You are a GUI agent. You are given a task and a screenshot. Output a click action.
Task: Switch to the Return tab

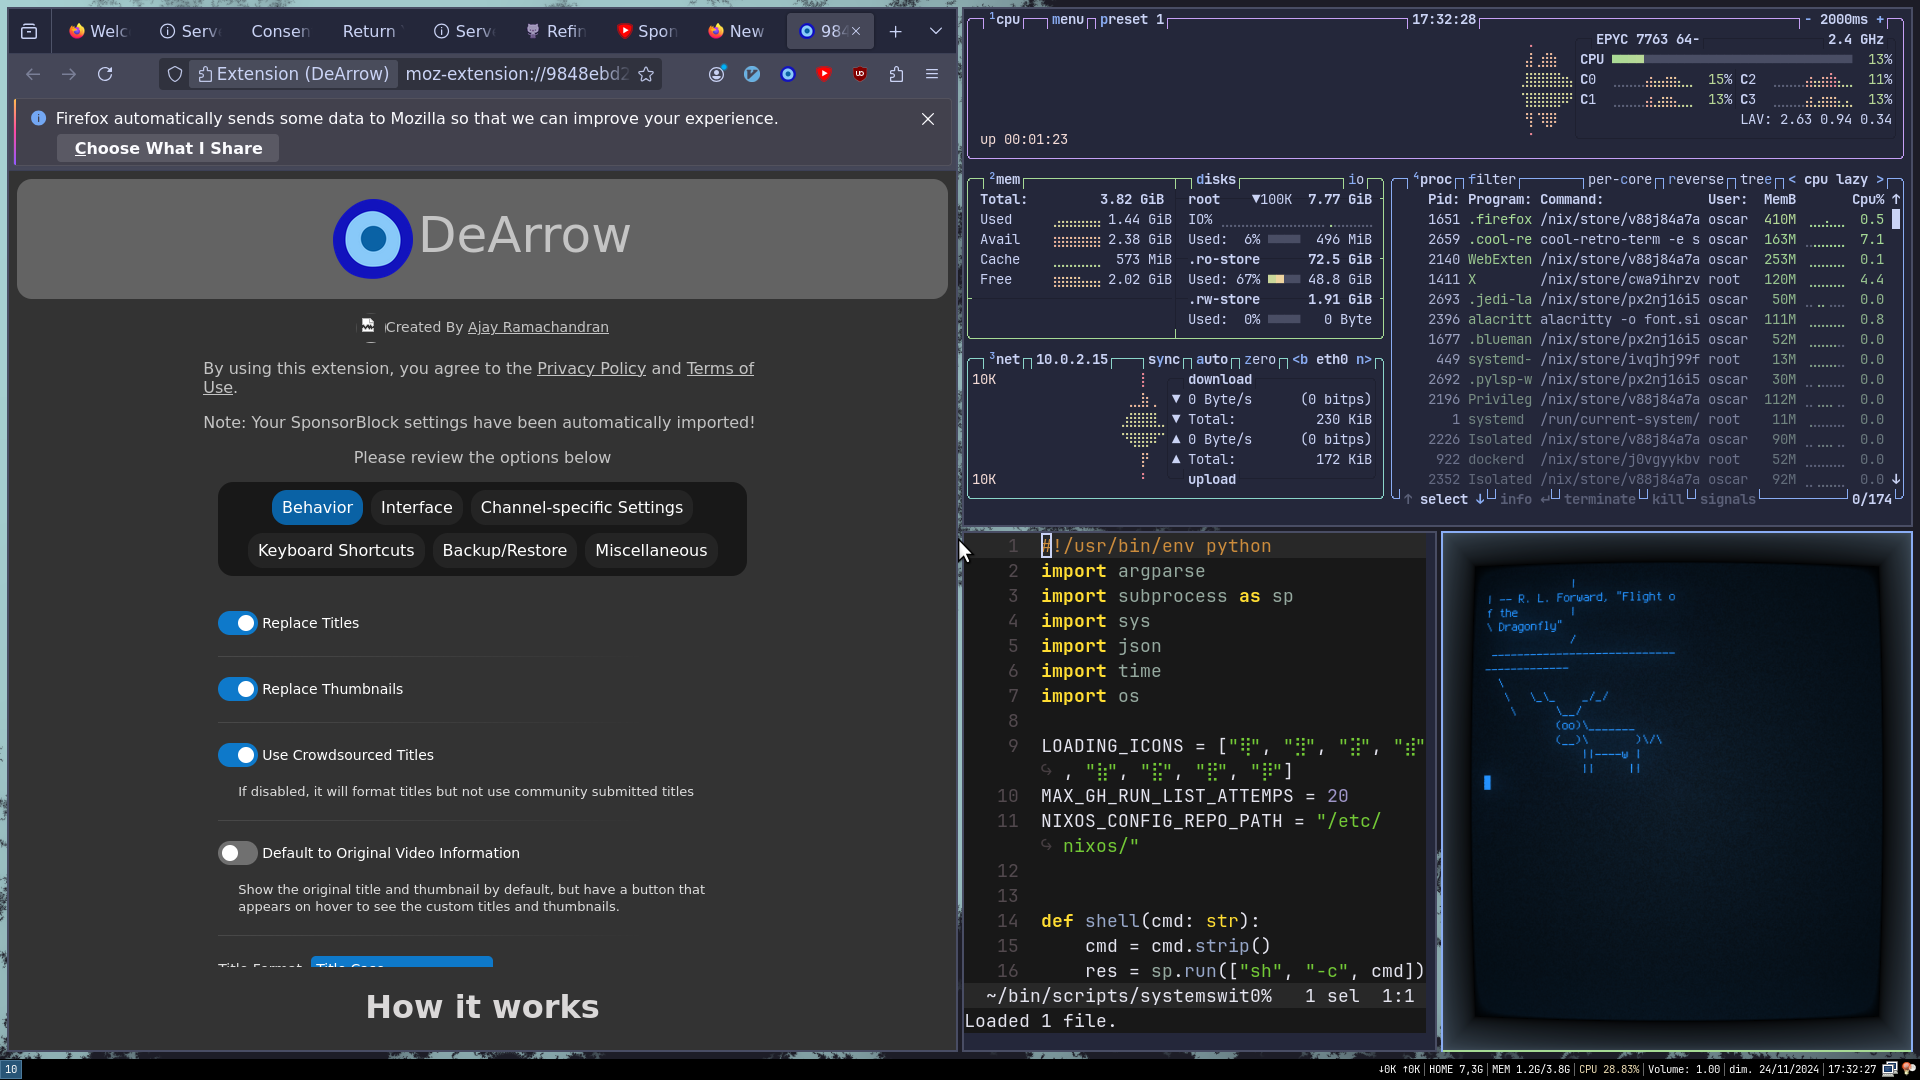[x=370, y=32]
